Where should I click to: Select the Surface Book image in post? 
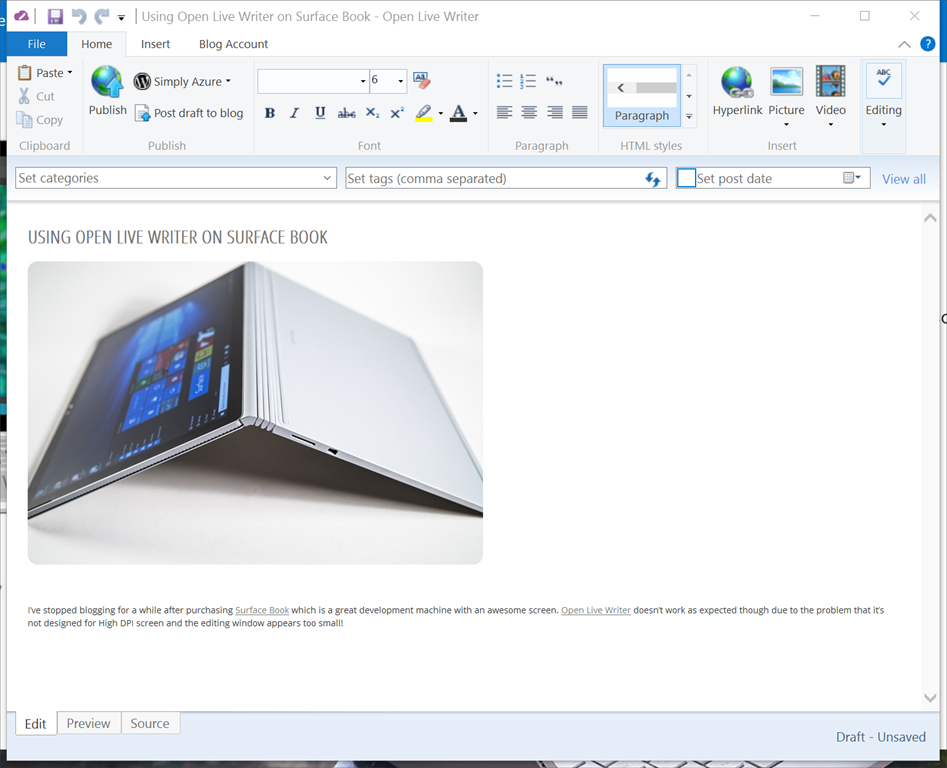255,413
